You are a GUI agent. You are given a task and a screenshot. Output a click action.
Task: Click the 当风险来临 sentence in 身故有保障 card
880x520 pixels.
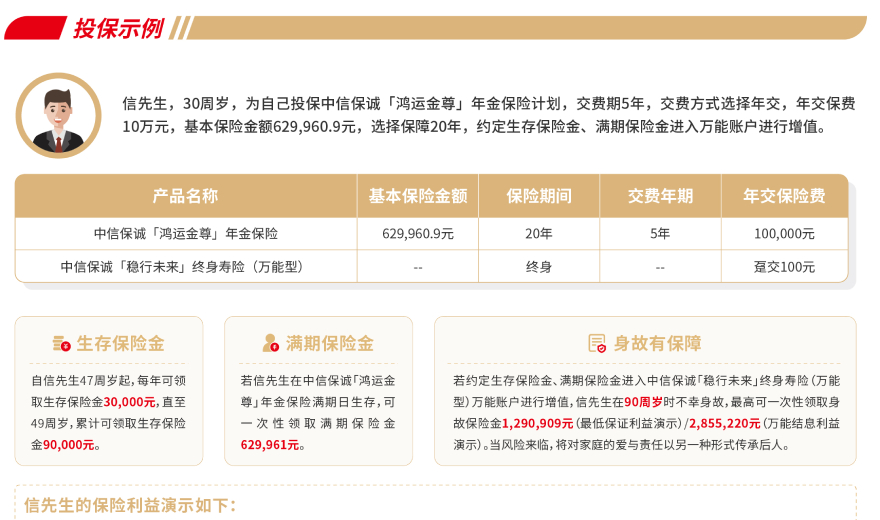click(640, 445)
